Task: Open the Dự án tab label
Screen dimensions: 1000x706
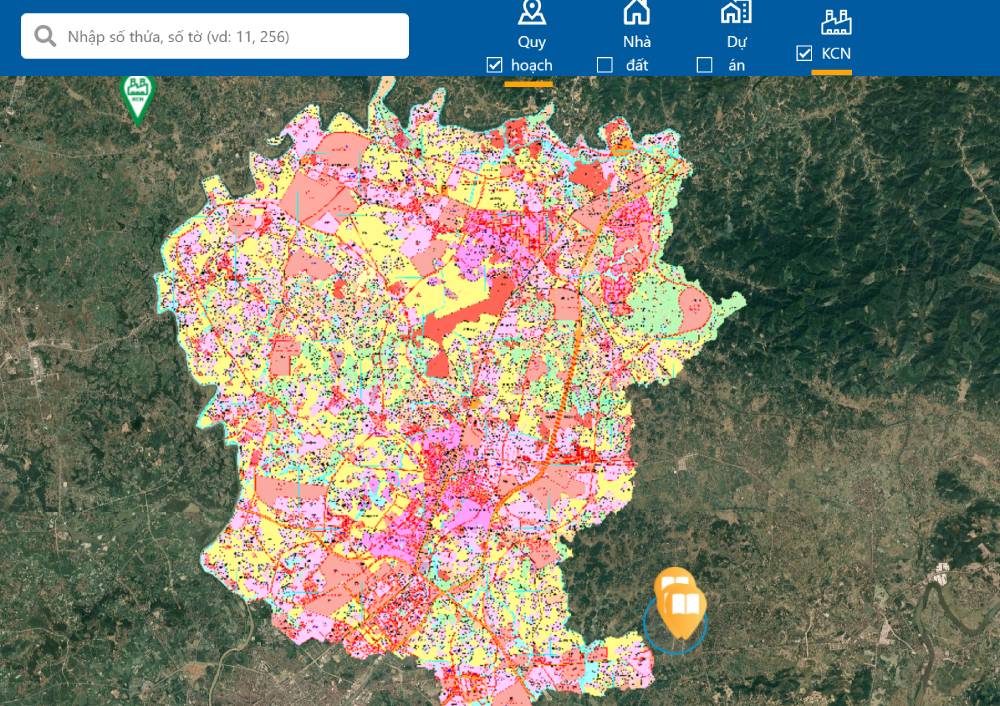Action: (738, 54)
